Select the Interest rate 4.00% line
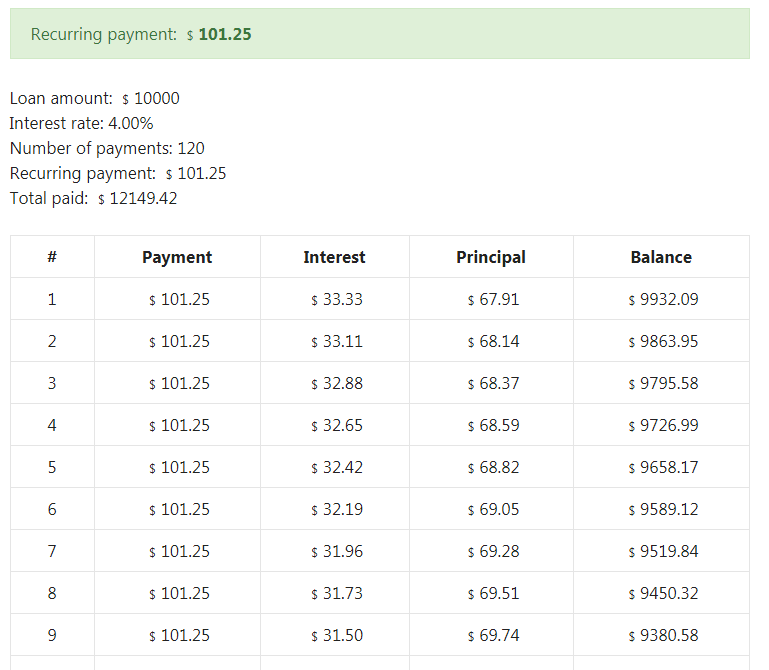Image resolution: width=769 pixels, height=670 pixels. (x=81, y=123)
